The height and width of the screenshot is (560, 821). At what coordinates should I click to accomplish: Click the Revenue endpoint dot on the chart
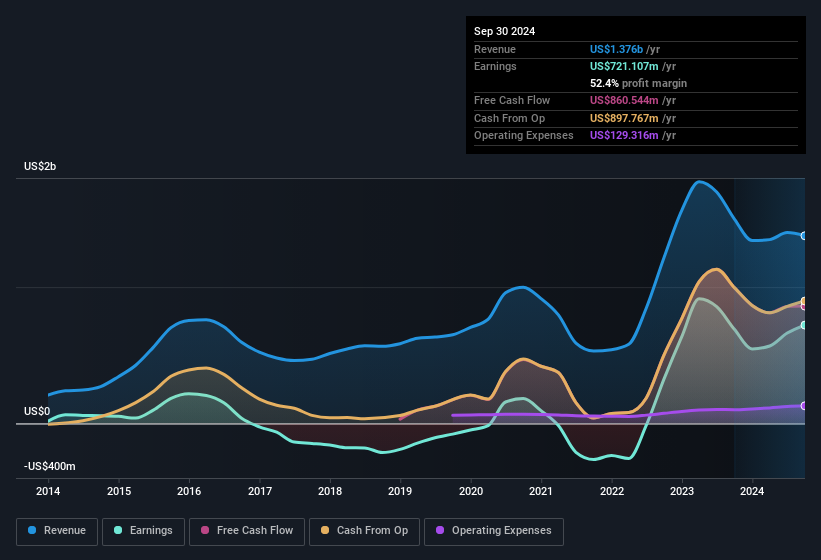click(804, 236)
